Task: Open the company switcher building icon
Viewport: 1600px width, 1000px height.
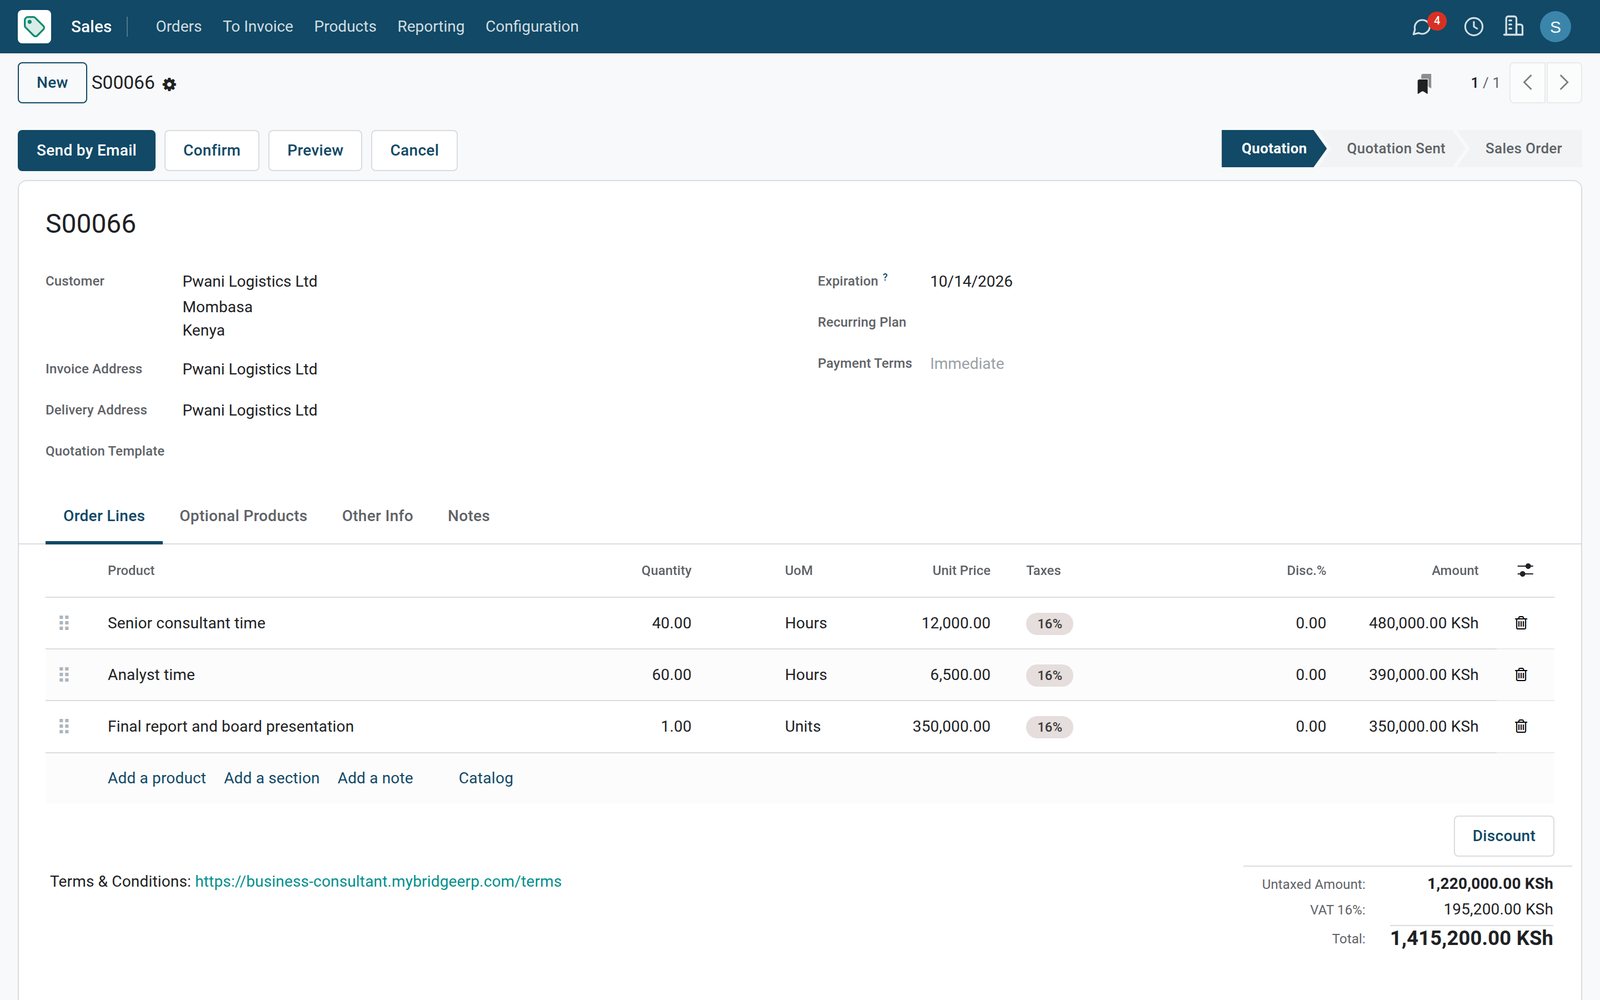Action: [1513, 26]
